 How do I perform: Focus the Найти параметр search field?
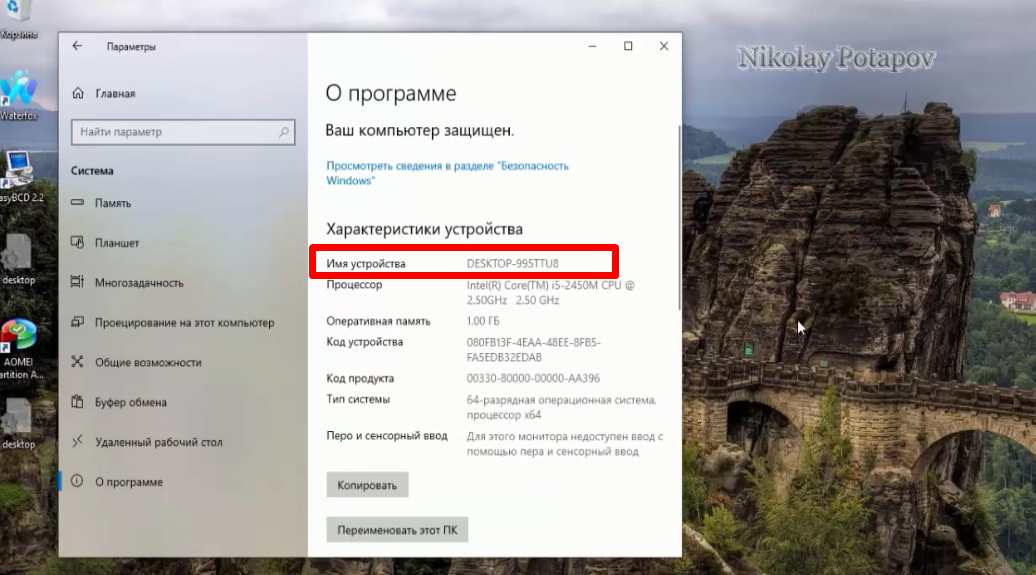(x=183, y=132)
